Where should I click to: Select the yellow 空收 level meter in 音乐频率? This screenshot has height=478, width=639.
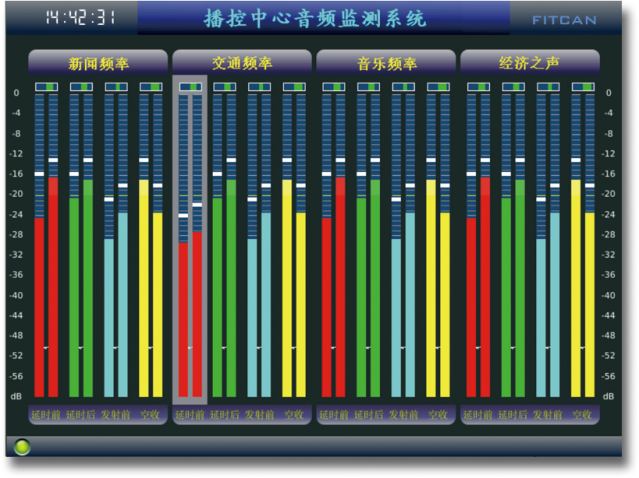[438, 246]
